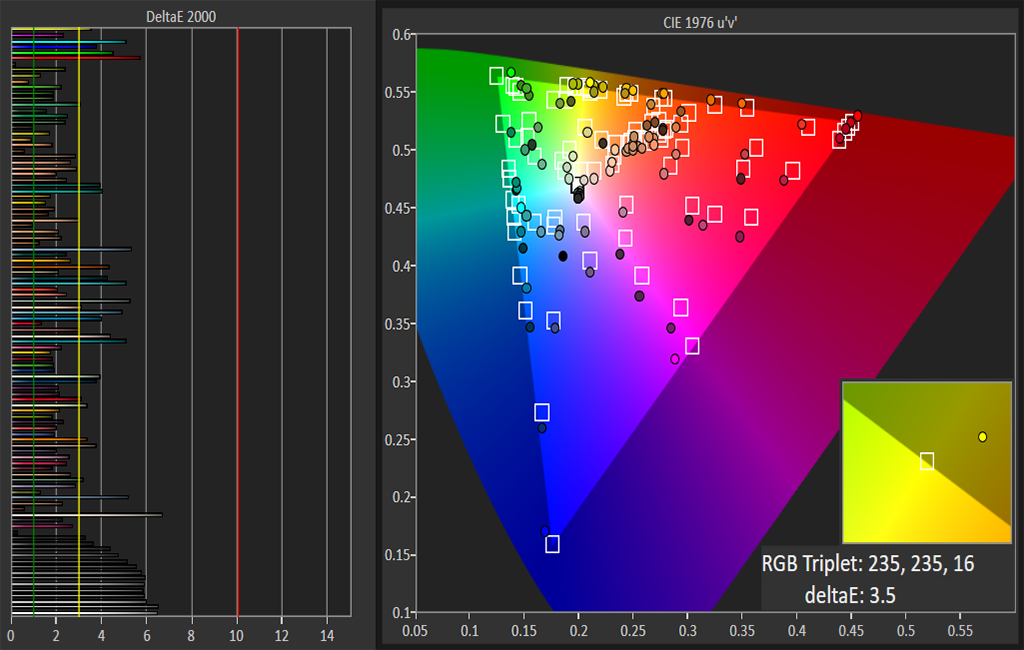Select the blue primary target square near 0.15
Viewport: 1024px width, 650px height.
pos(552,544)
